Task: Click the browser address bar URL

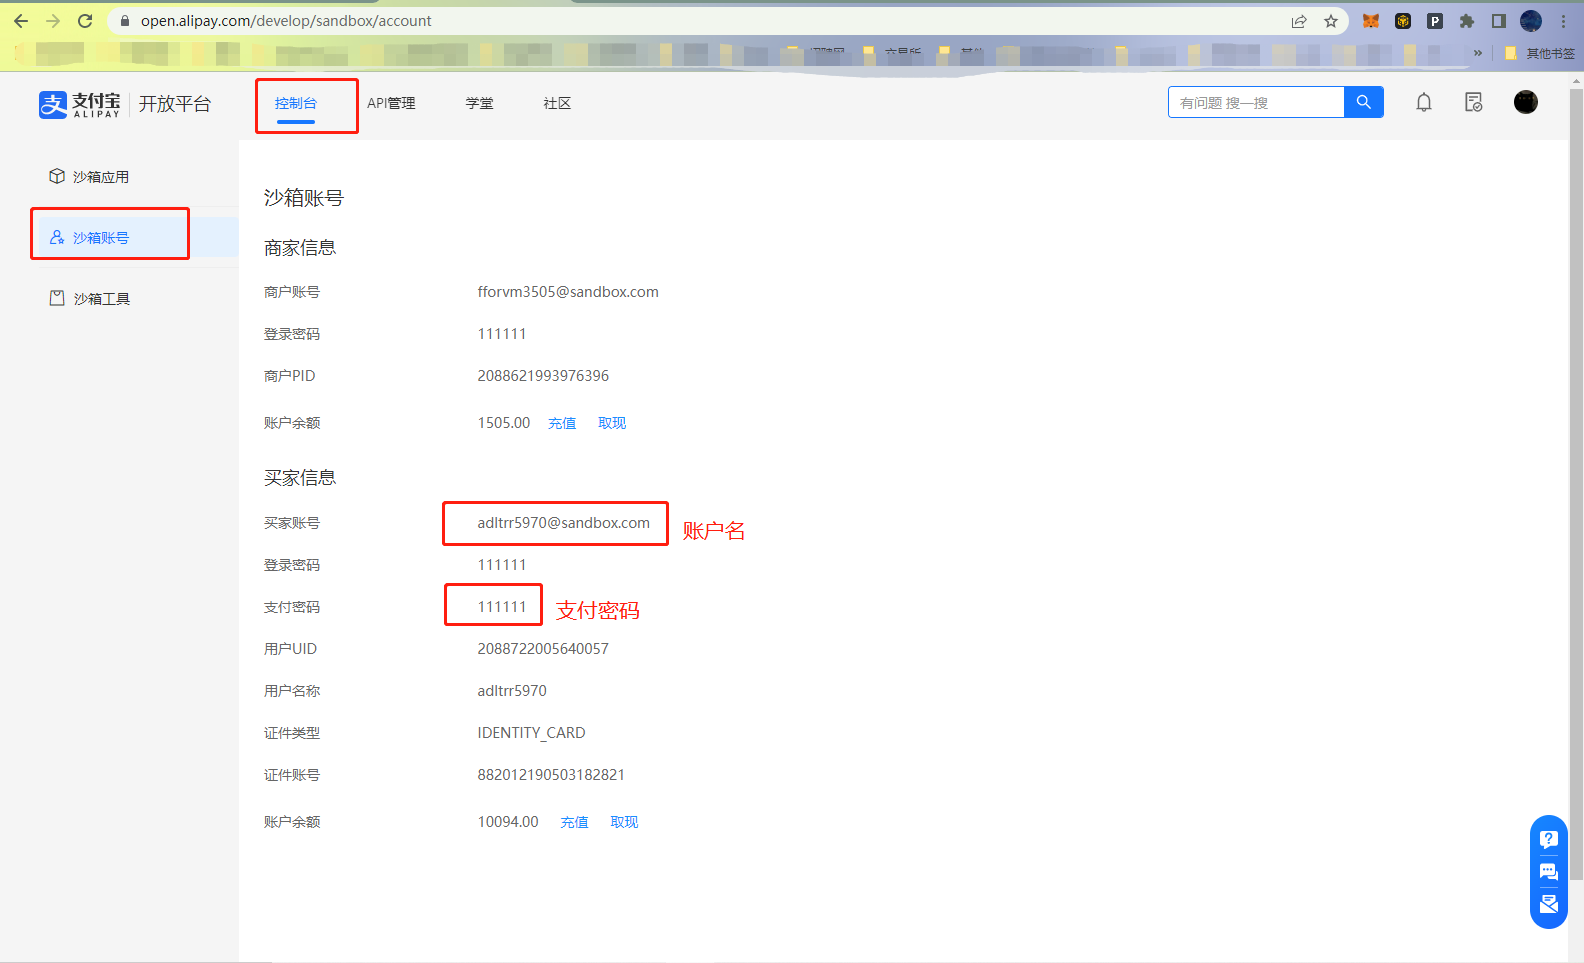Action: [x=286, y=21]
